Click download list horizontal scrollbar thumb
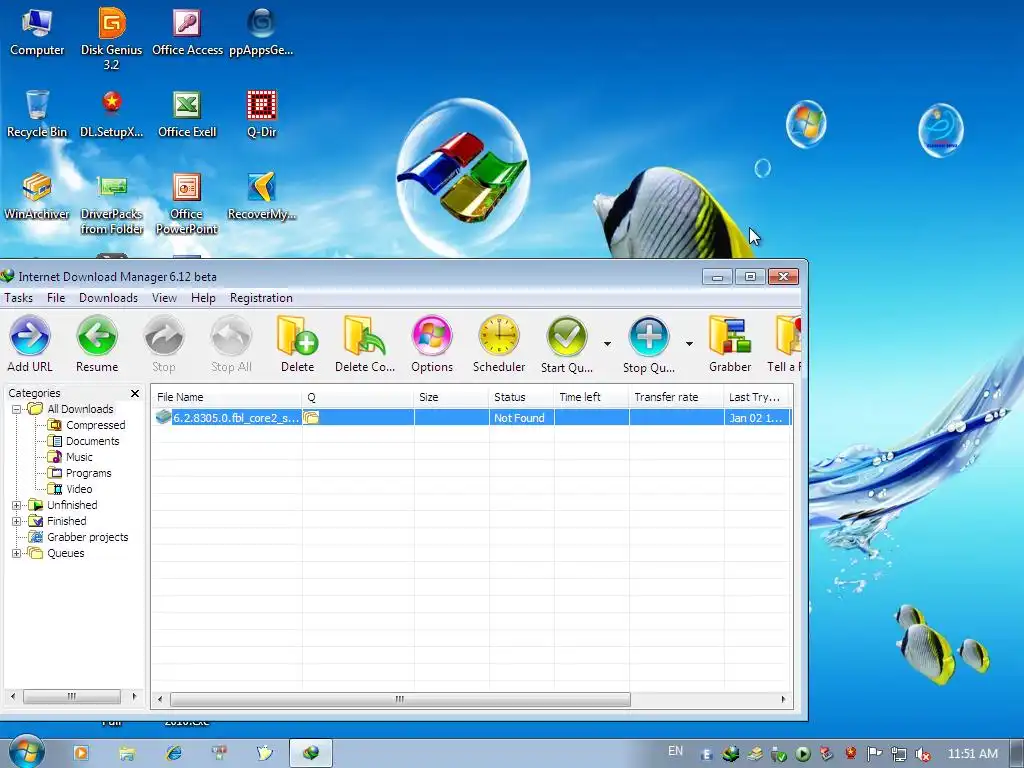Image resolution: width=1024 pixels, height=768 pixels. 400,699
